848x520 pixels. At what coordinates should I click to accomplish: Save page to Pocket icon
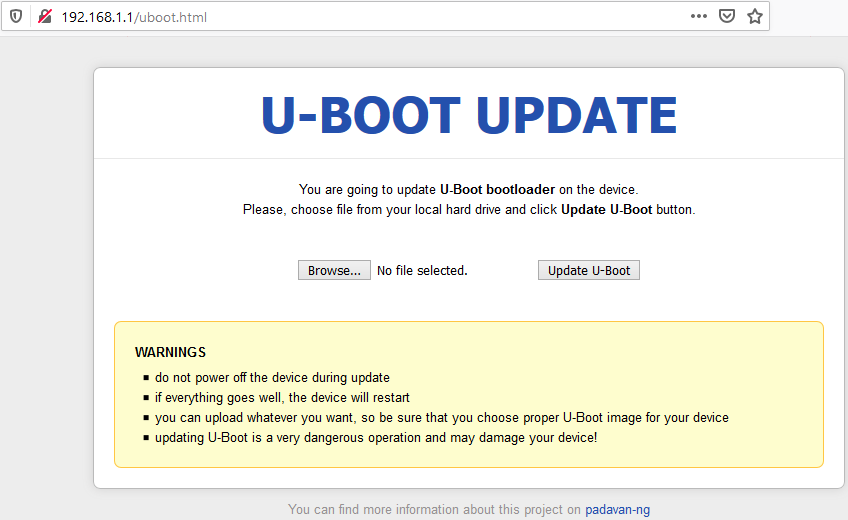point(727,16)
